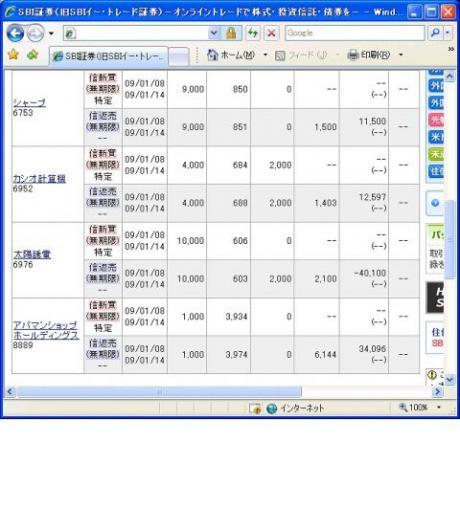The image size is (460, 530).
Task: Click the magnifier search icon
Action: coord(435,33)
